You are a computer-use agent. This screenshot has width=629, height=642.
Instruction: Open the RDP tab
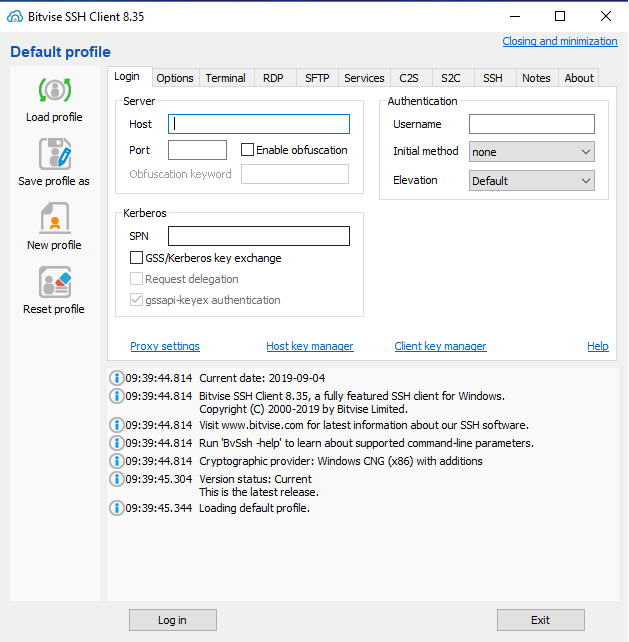273,78
